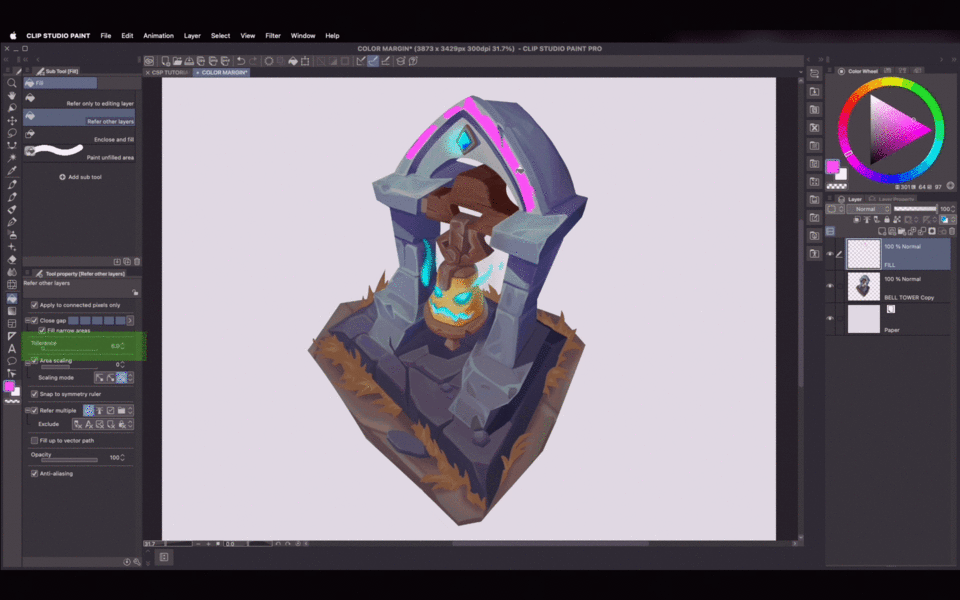The height and width of the screenshot is (600, 960).
Task: Click Open file folder icon in command bar
Action: pos(177,61)
